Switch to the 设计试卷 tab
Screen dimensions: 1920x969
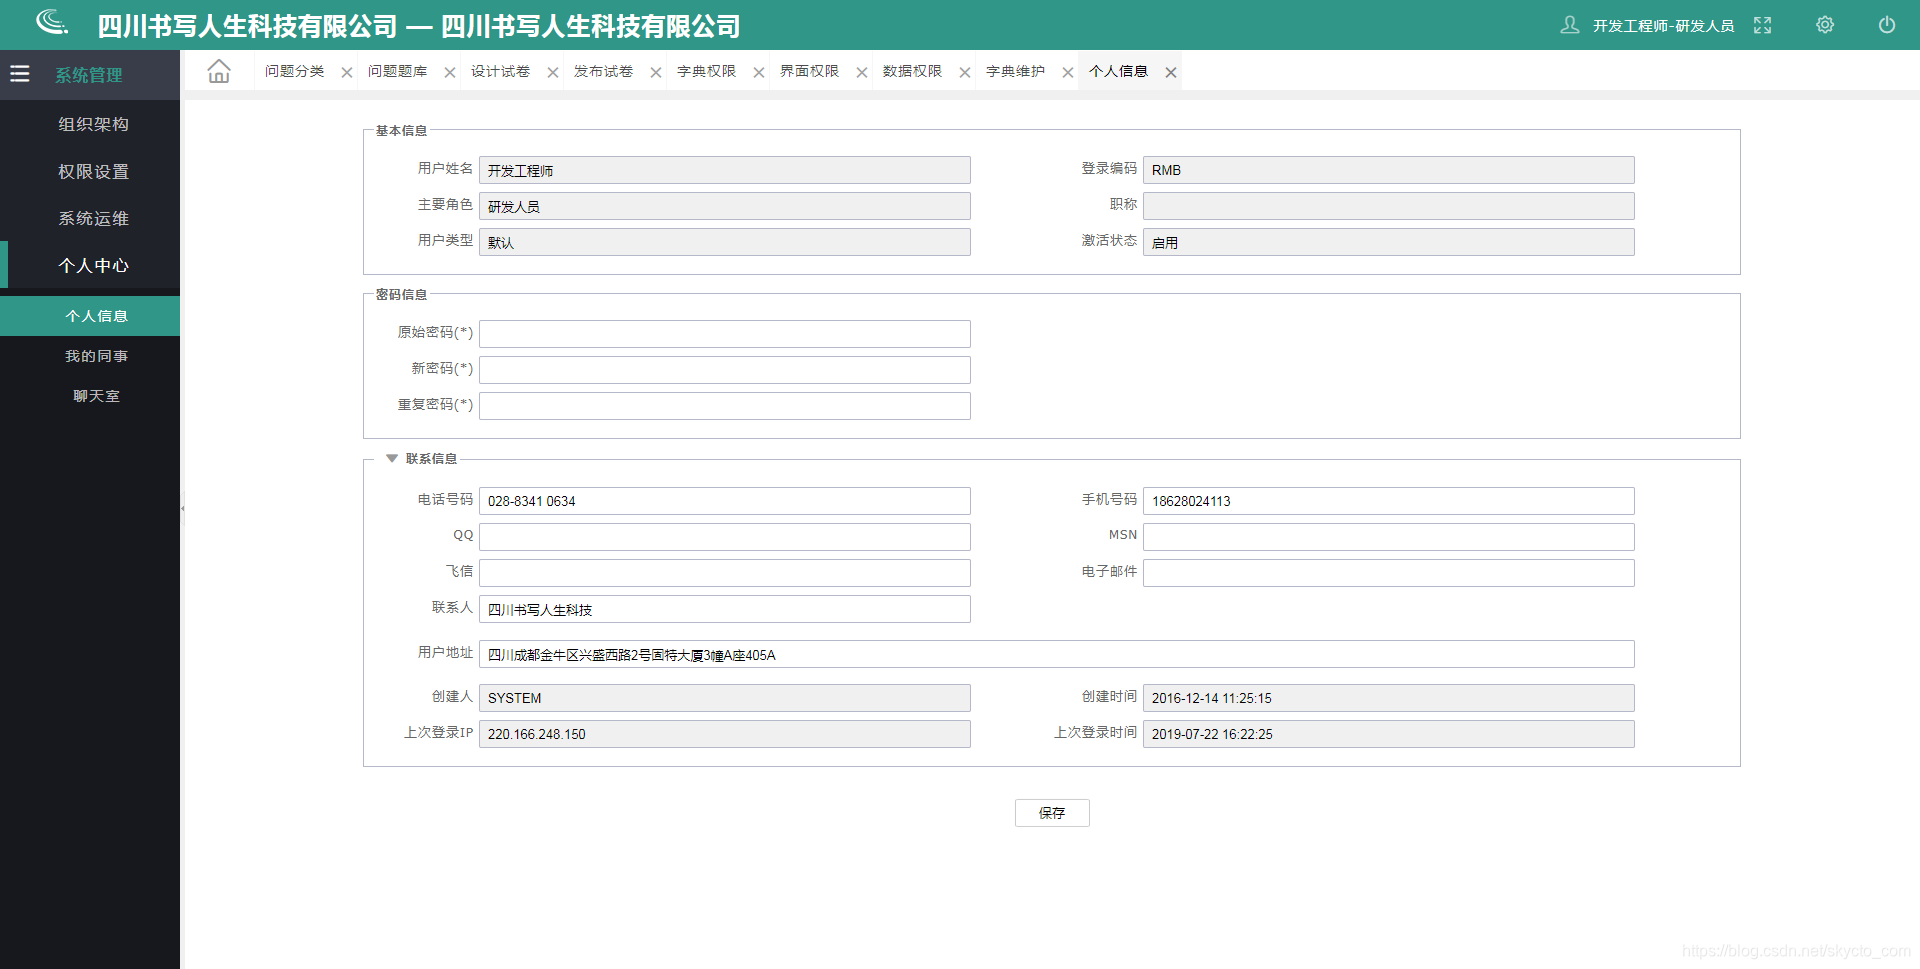pyautogui.click(x=500, y=71)
